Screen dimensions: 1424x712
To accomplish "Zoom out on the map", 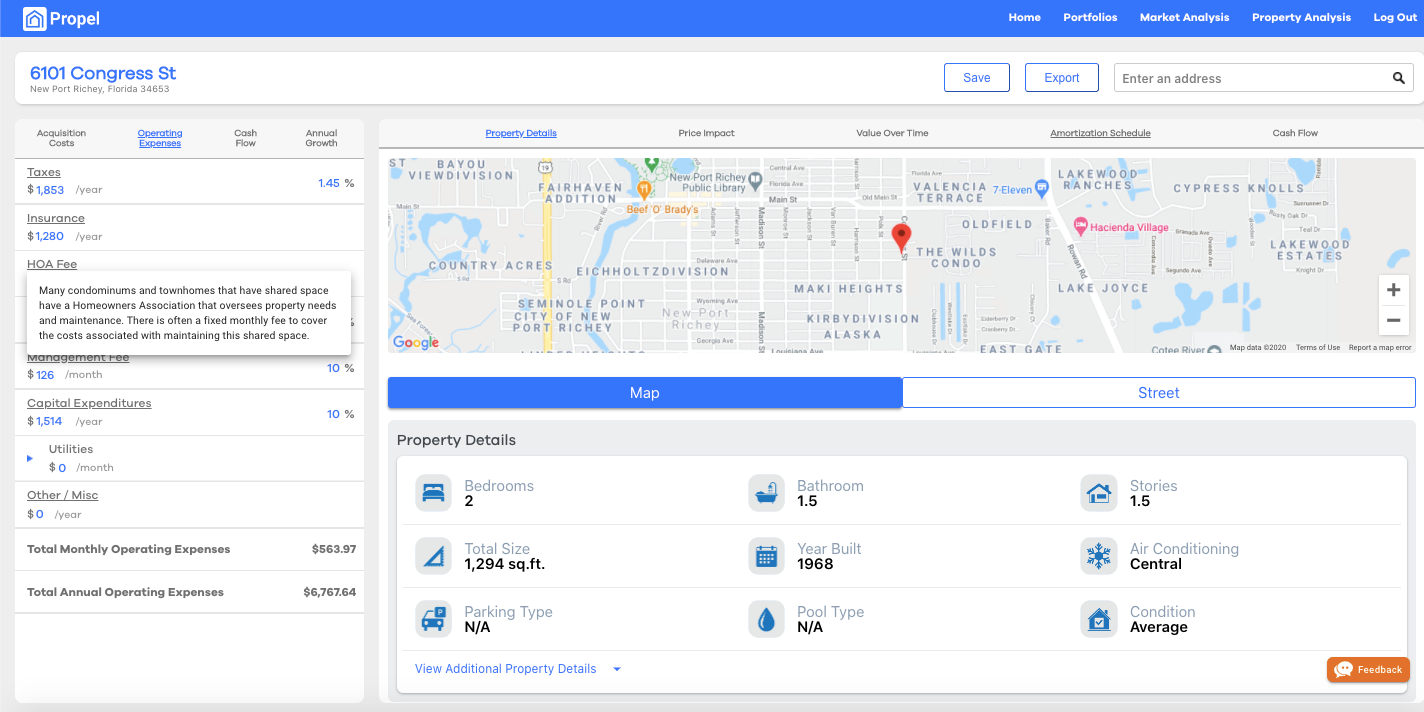I will 1393,321.
